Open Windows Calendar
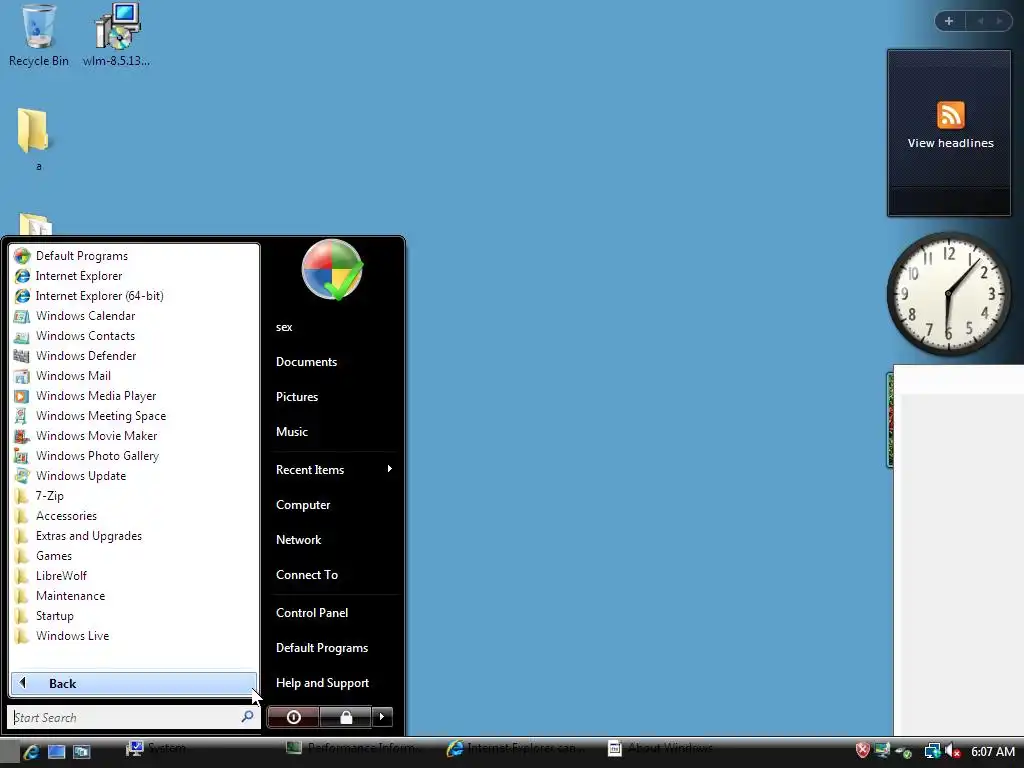This screenshot has height=768, width=1024. 134,316
